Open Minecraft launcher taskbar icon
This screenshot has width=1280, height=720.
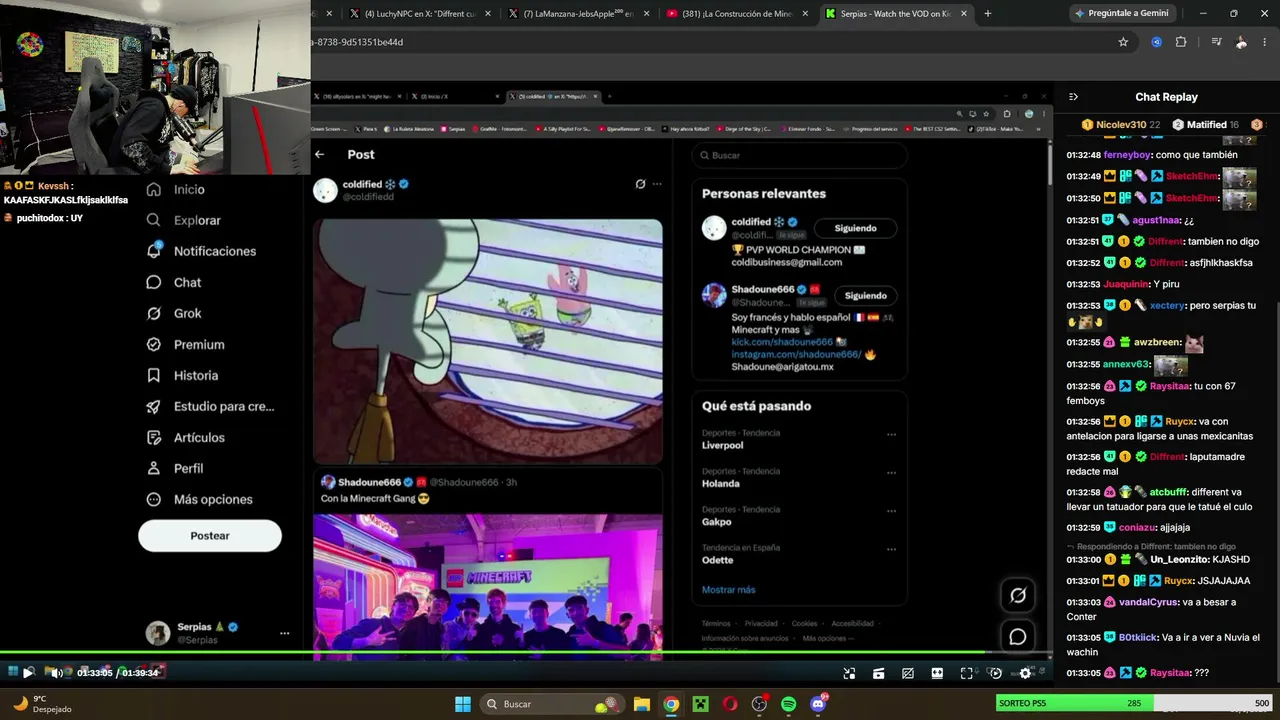click(x=701, y=704)
